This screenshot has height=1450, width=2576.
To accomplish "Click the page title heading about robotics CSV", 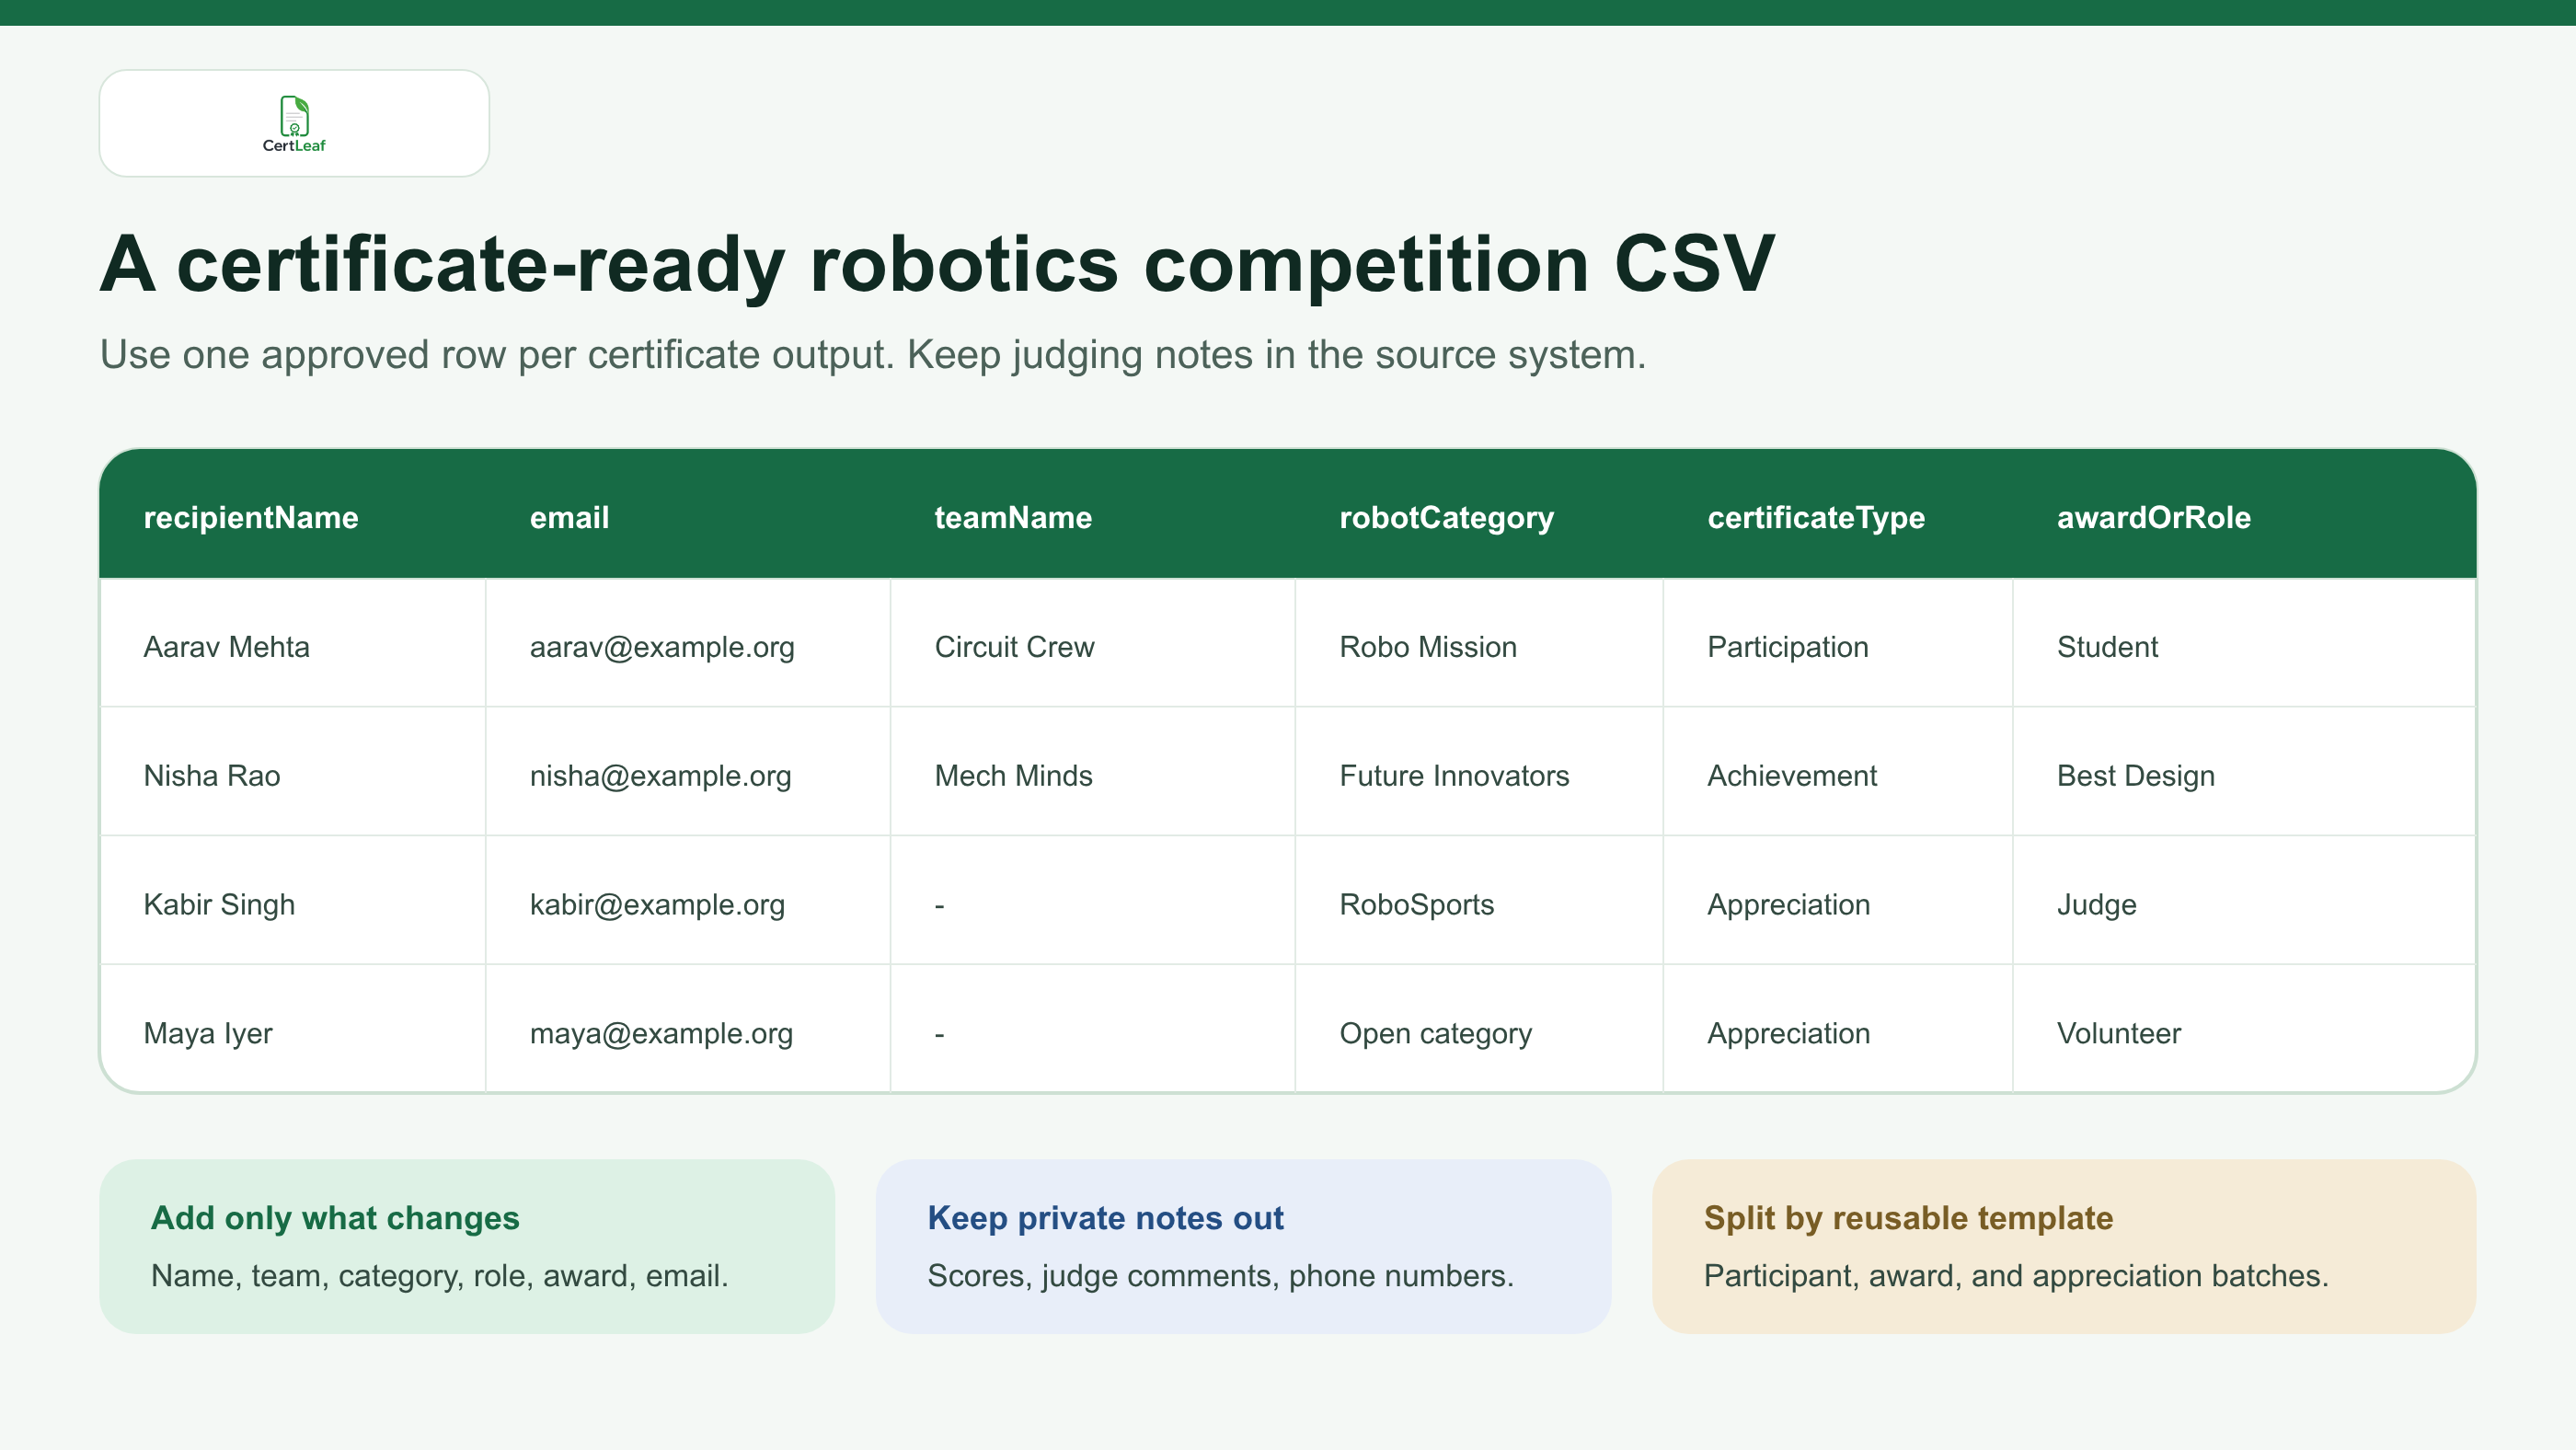I will point(937,264).
